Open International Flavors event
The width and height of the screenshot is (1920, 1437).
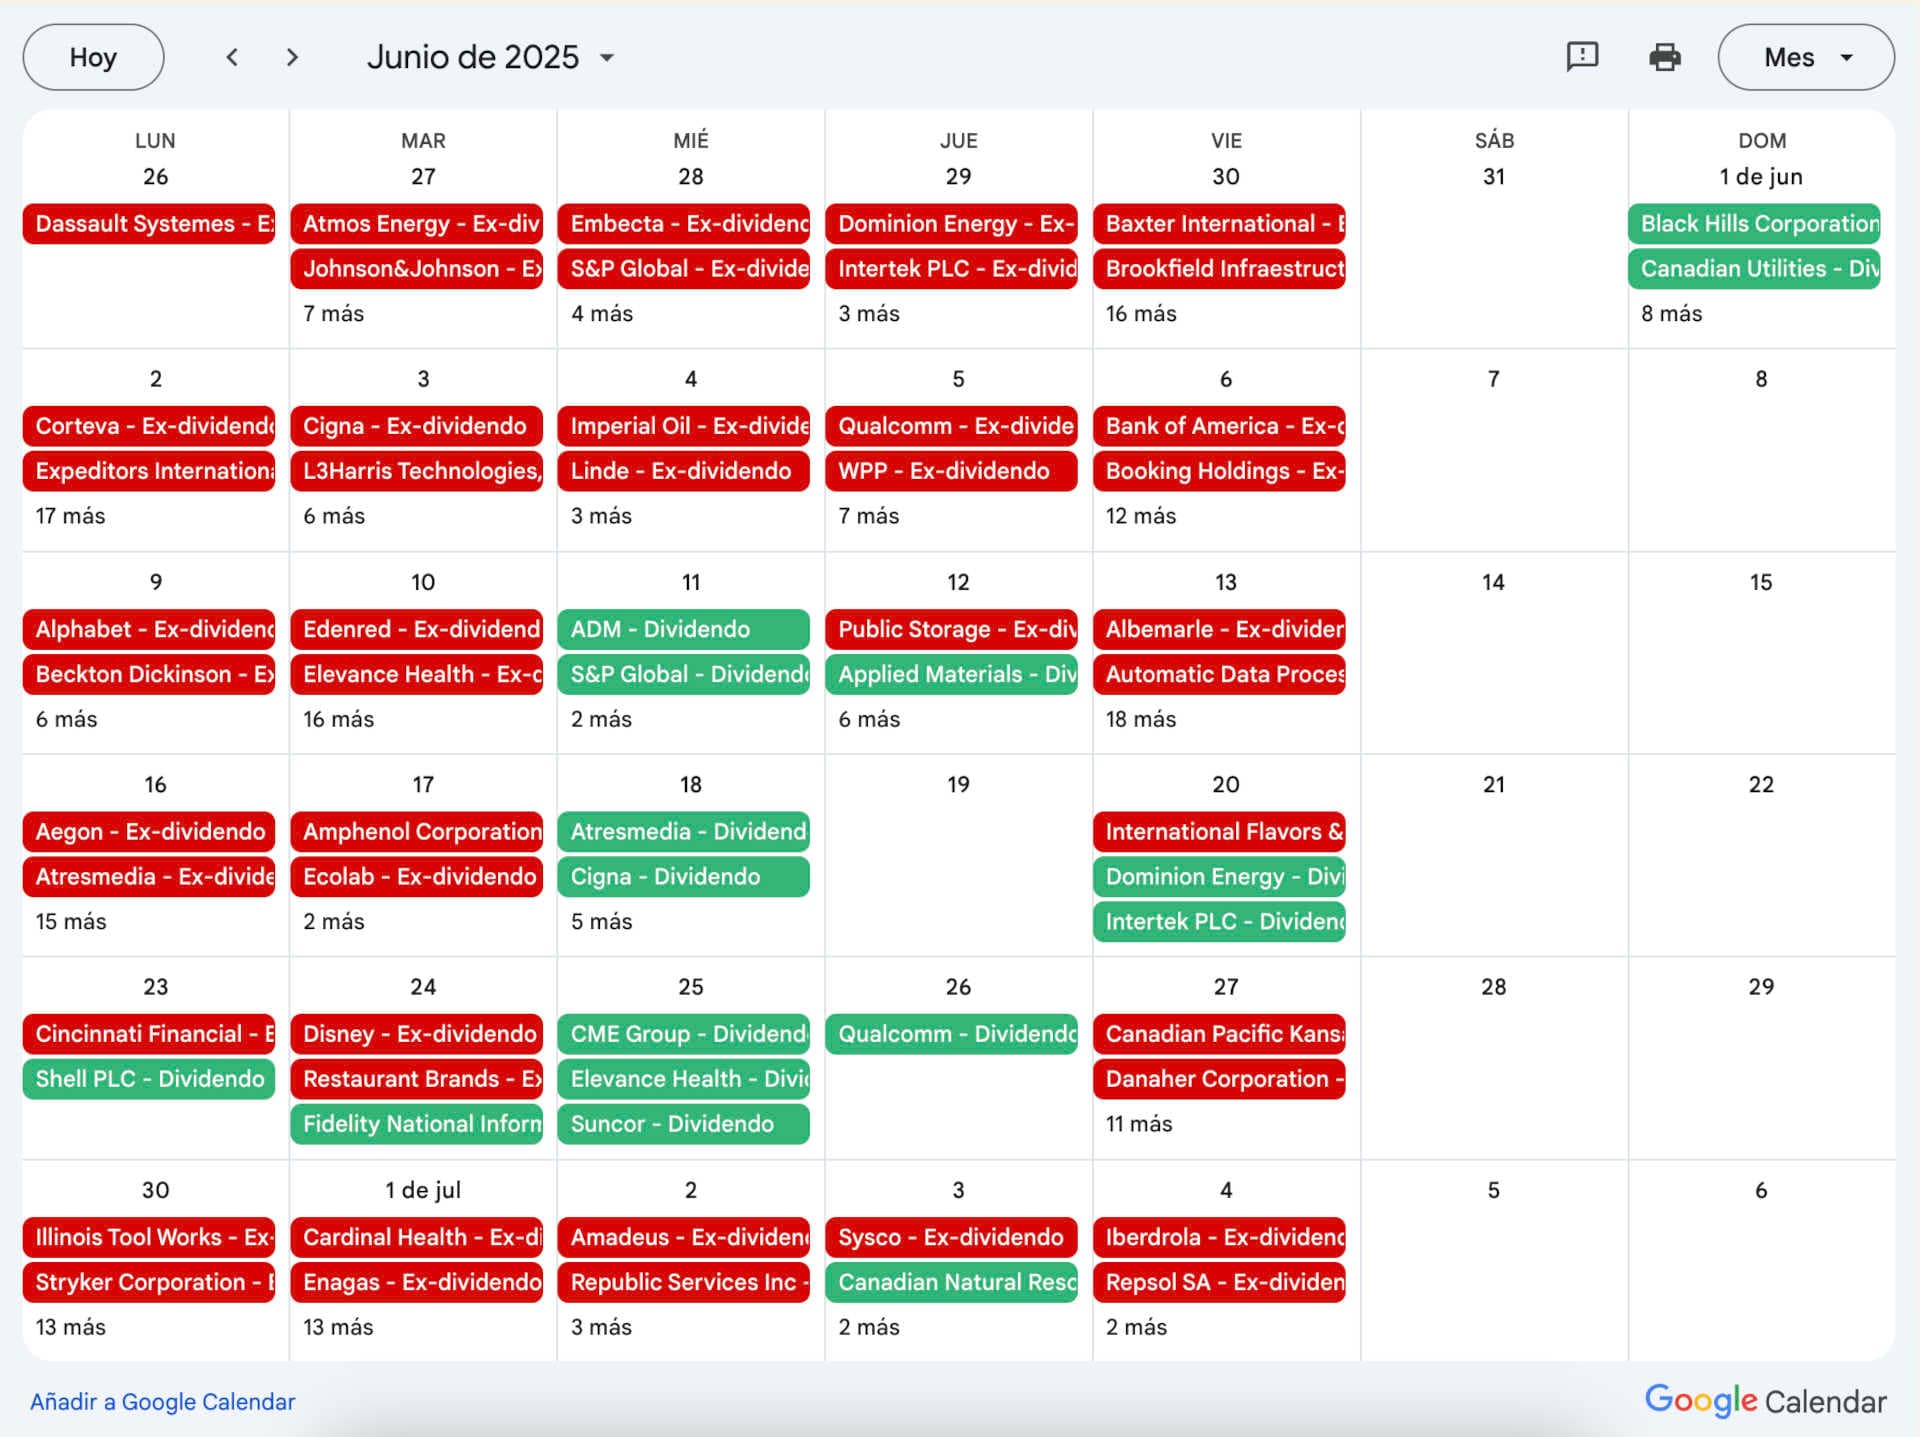tap(1219, 832)
